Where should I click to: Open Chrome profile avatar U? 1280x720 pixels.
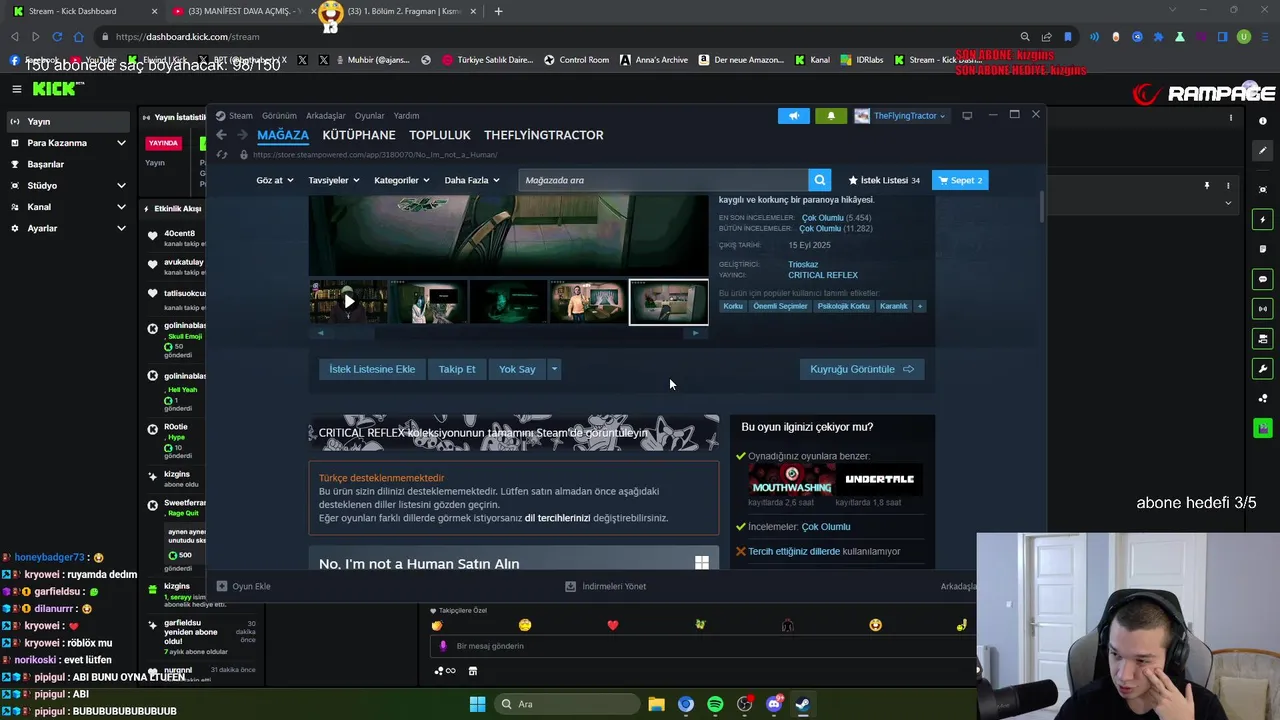pyautogui.click(x=1244, y=37)
